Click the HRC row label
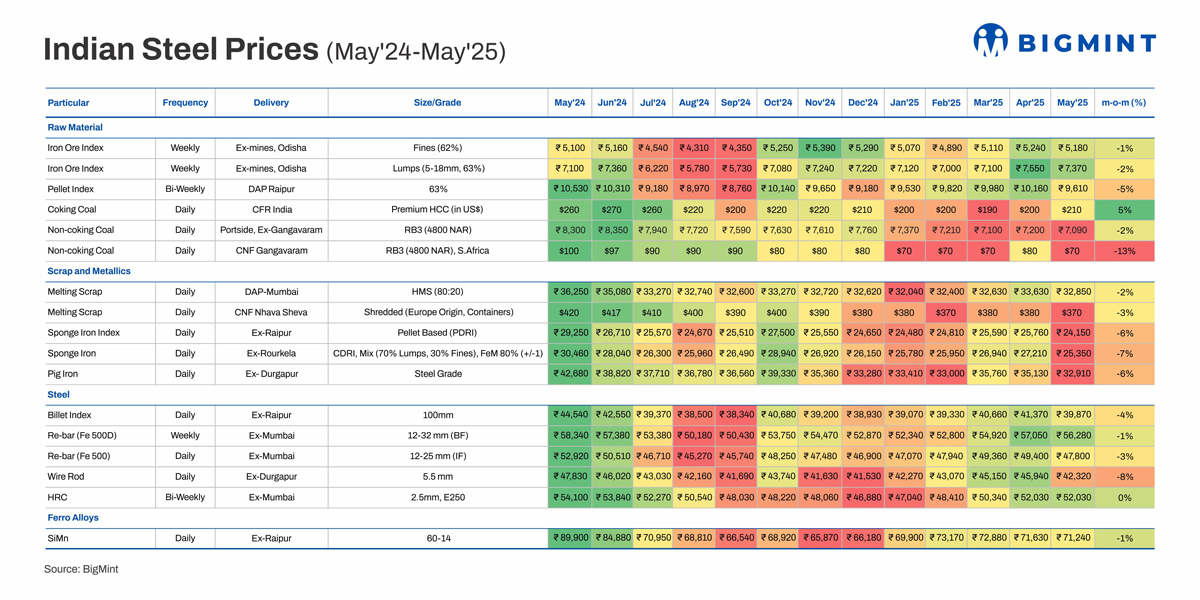The height and width of the screenshot is (600, 1200). (x=57, y=497)
